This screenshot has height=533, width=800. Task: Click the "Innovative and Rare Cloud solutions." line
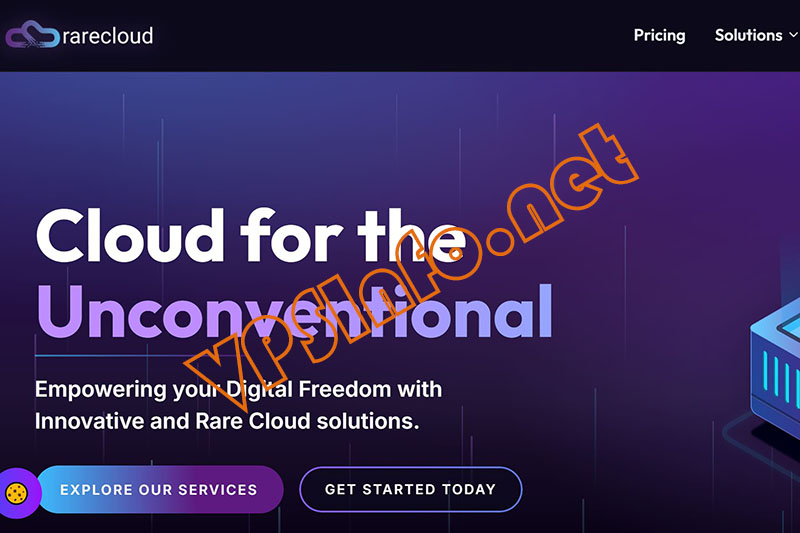(227, 420)
